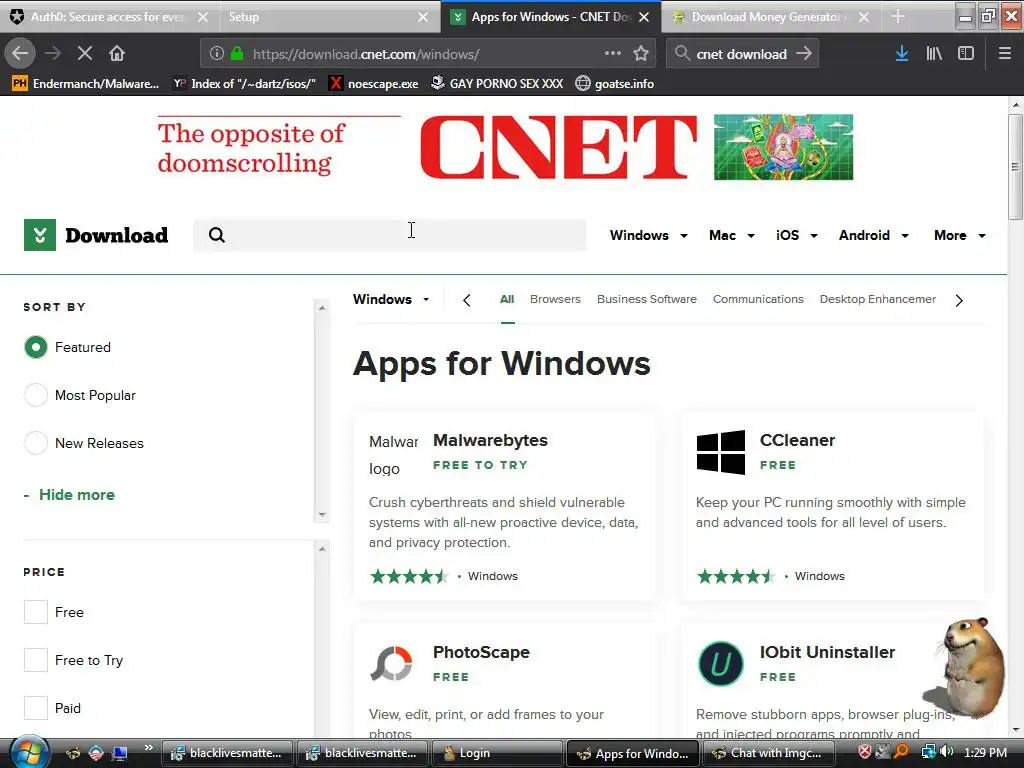
Task: Click the red shield tray icon
Action: (x=865, y=752)
